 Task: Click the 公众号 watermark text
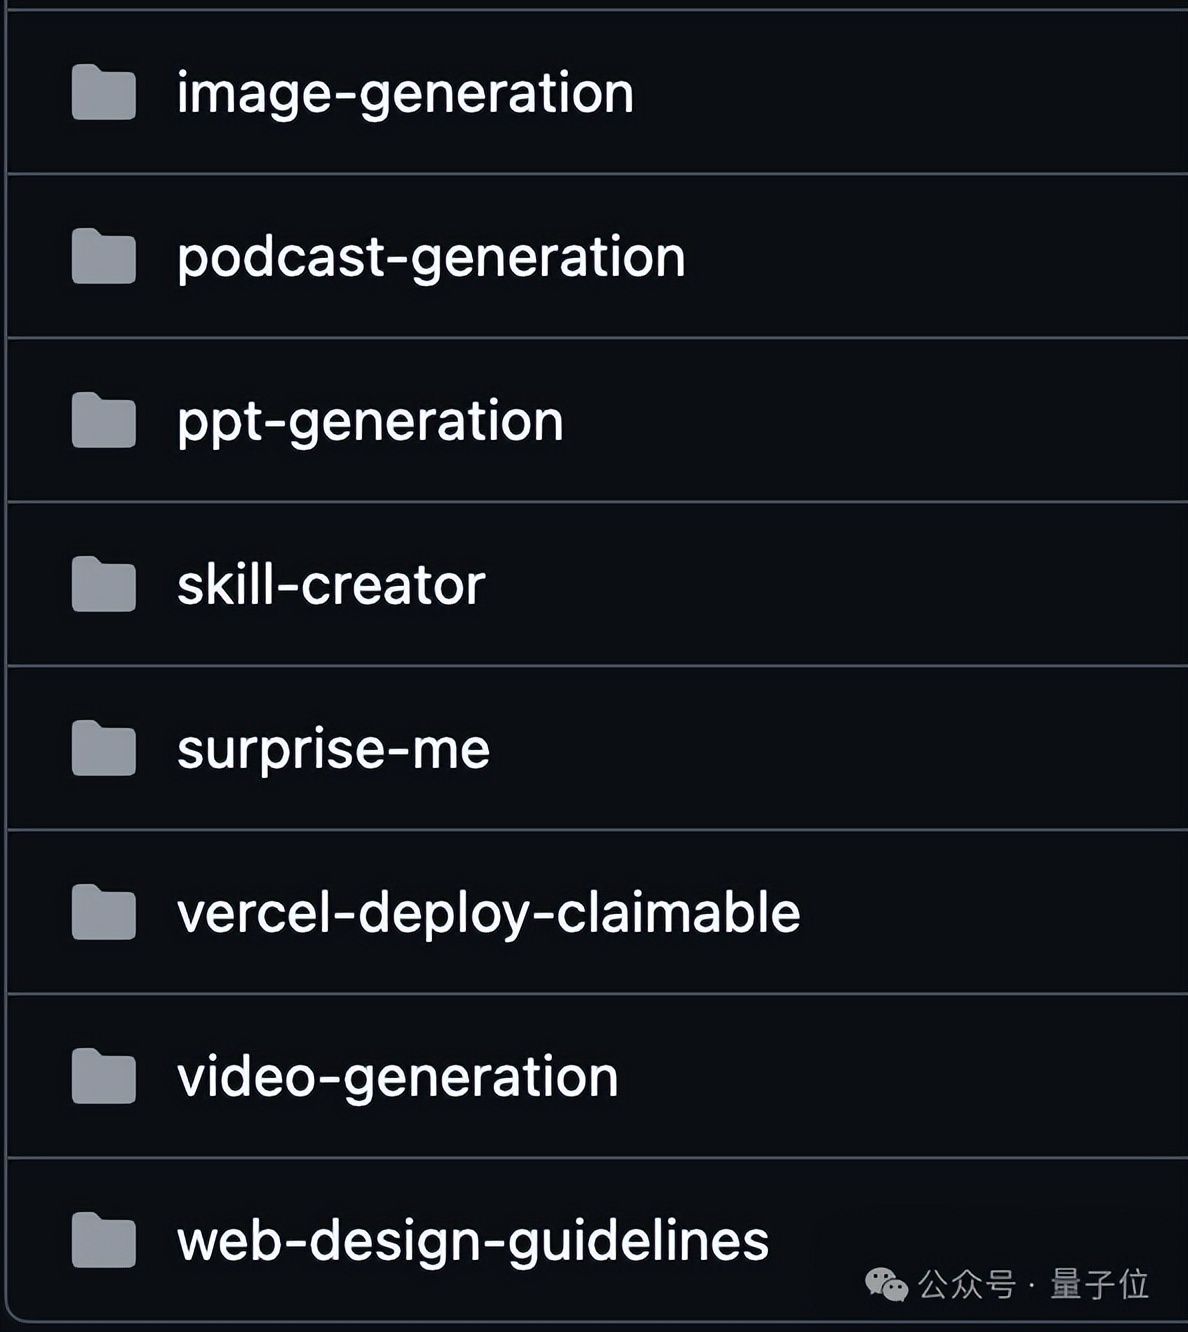pyautogui.click(x=966, y=1285)
